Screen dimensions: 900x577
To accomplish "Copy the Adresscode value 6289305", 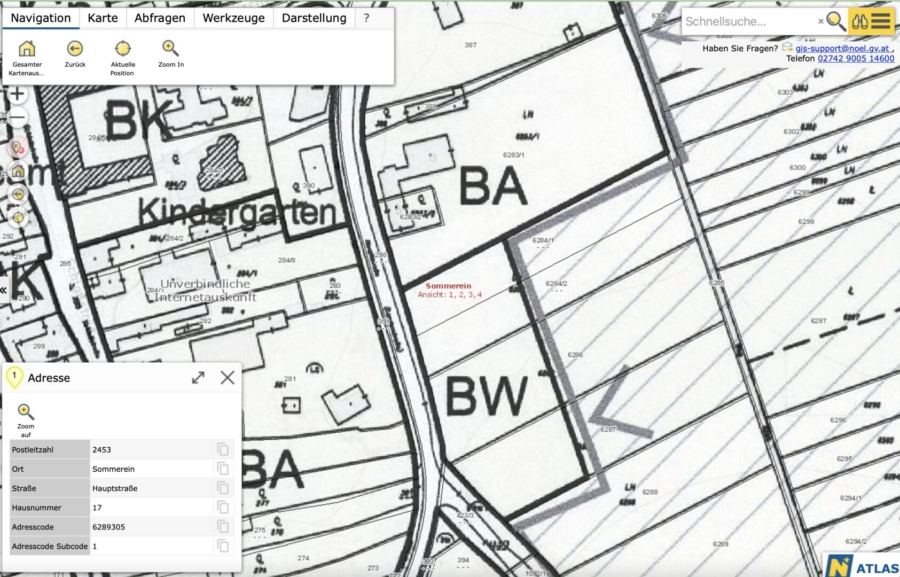I will click(223, 527).
